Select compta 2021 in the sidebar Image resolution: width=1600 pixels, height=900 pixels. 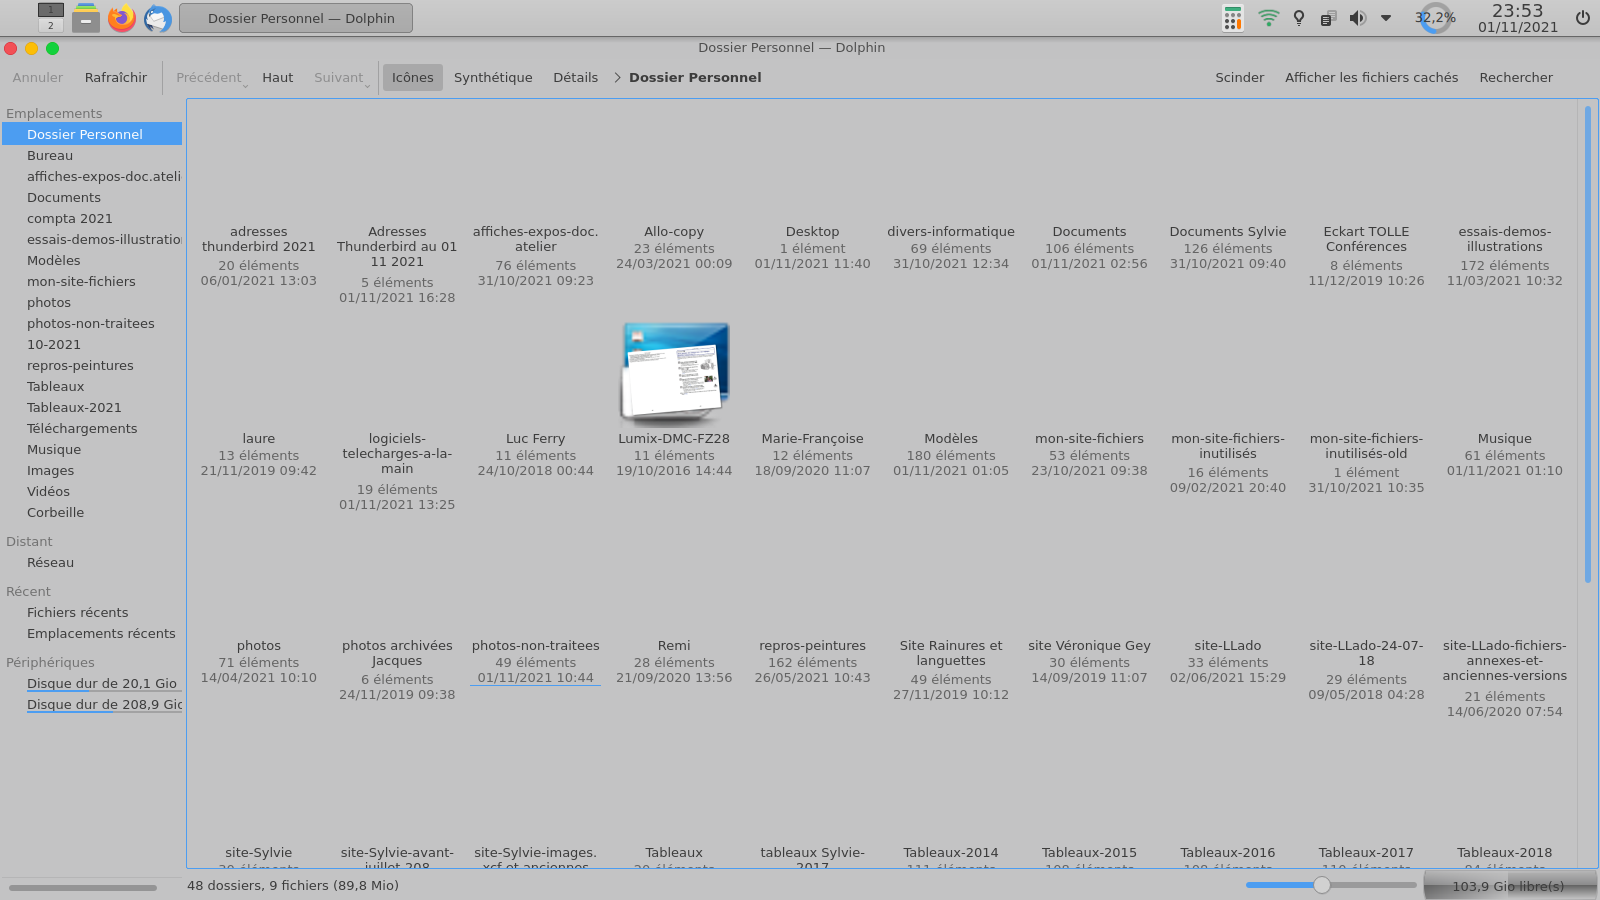click(x=92, y=218)
